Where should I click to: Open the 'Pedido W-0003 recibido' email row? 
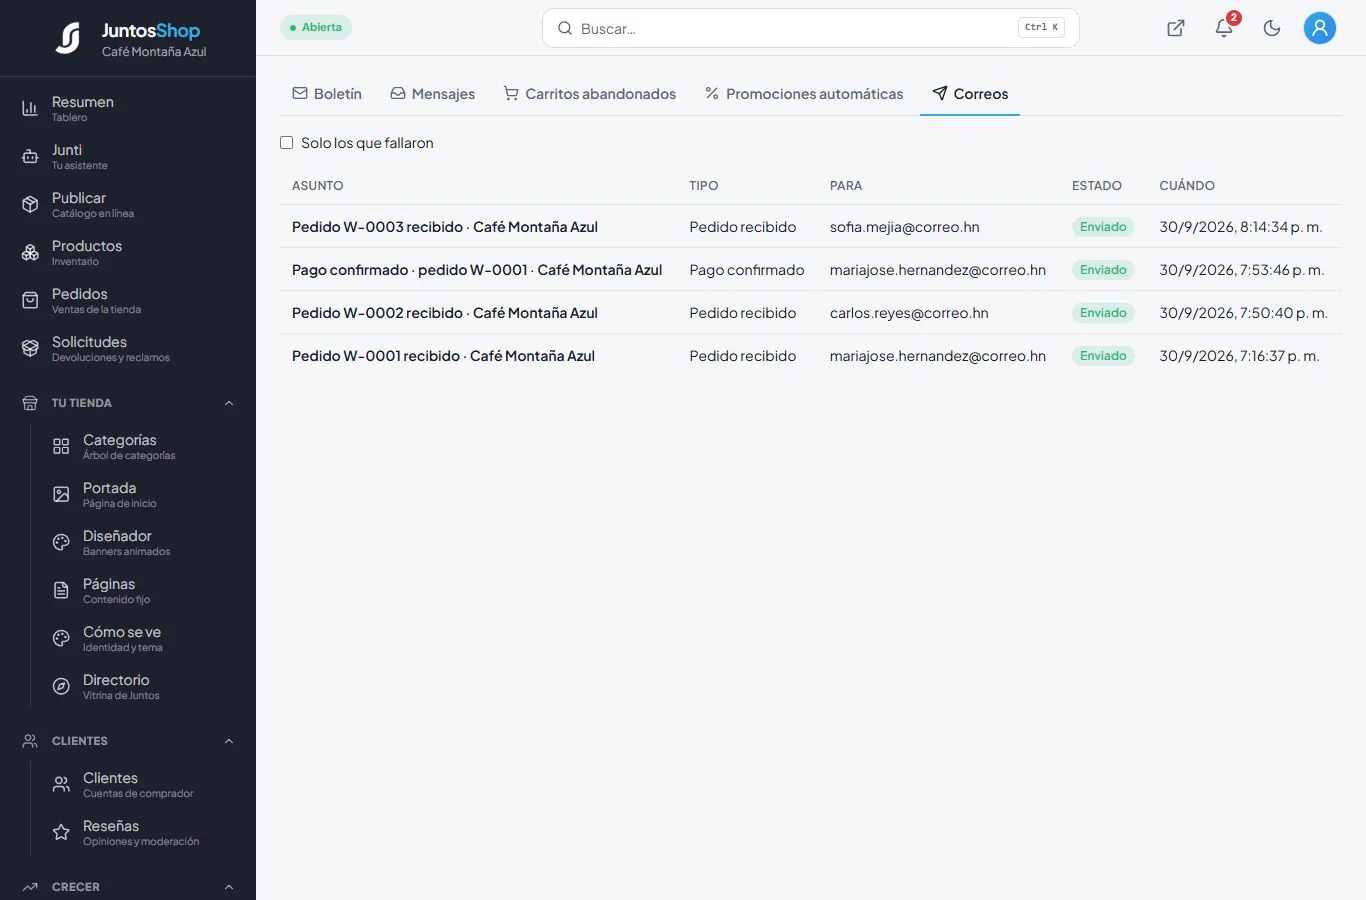pos(811,227)
